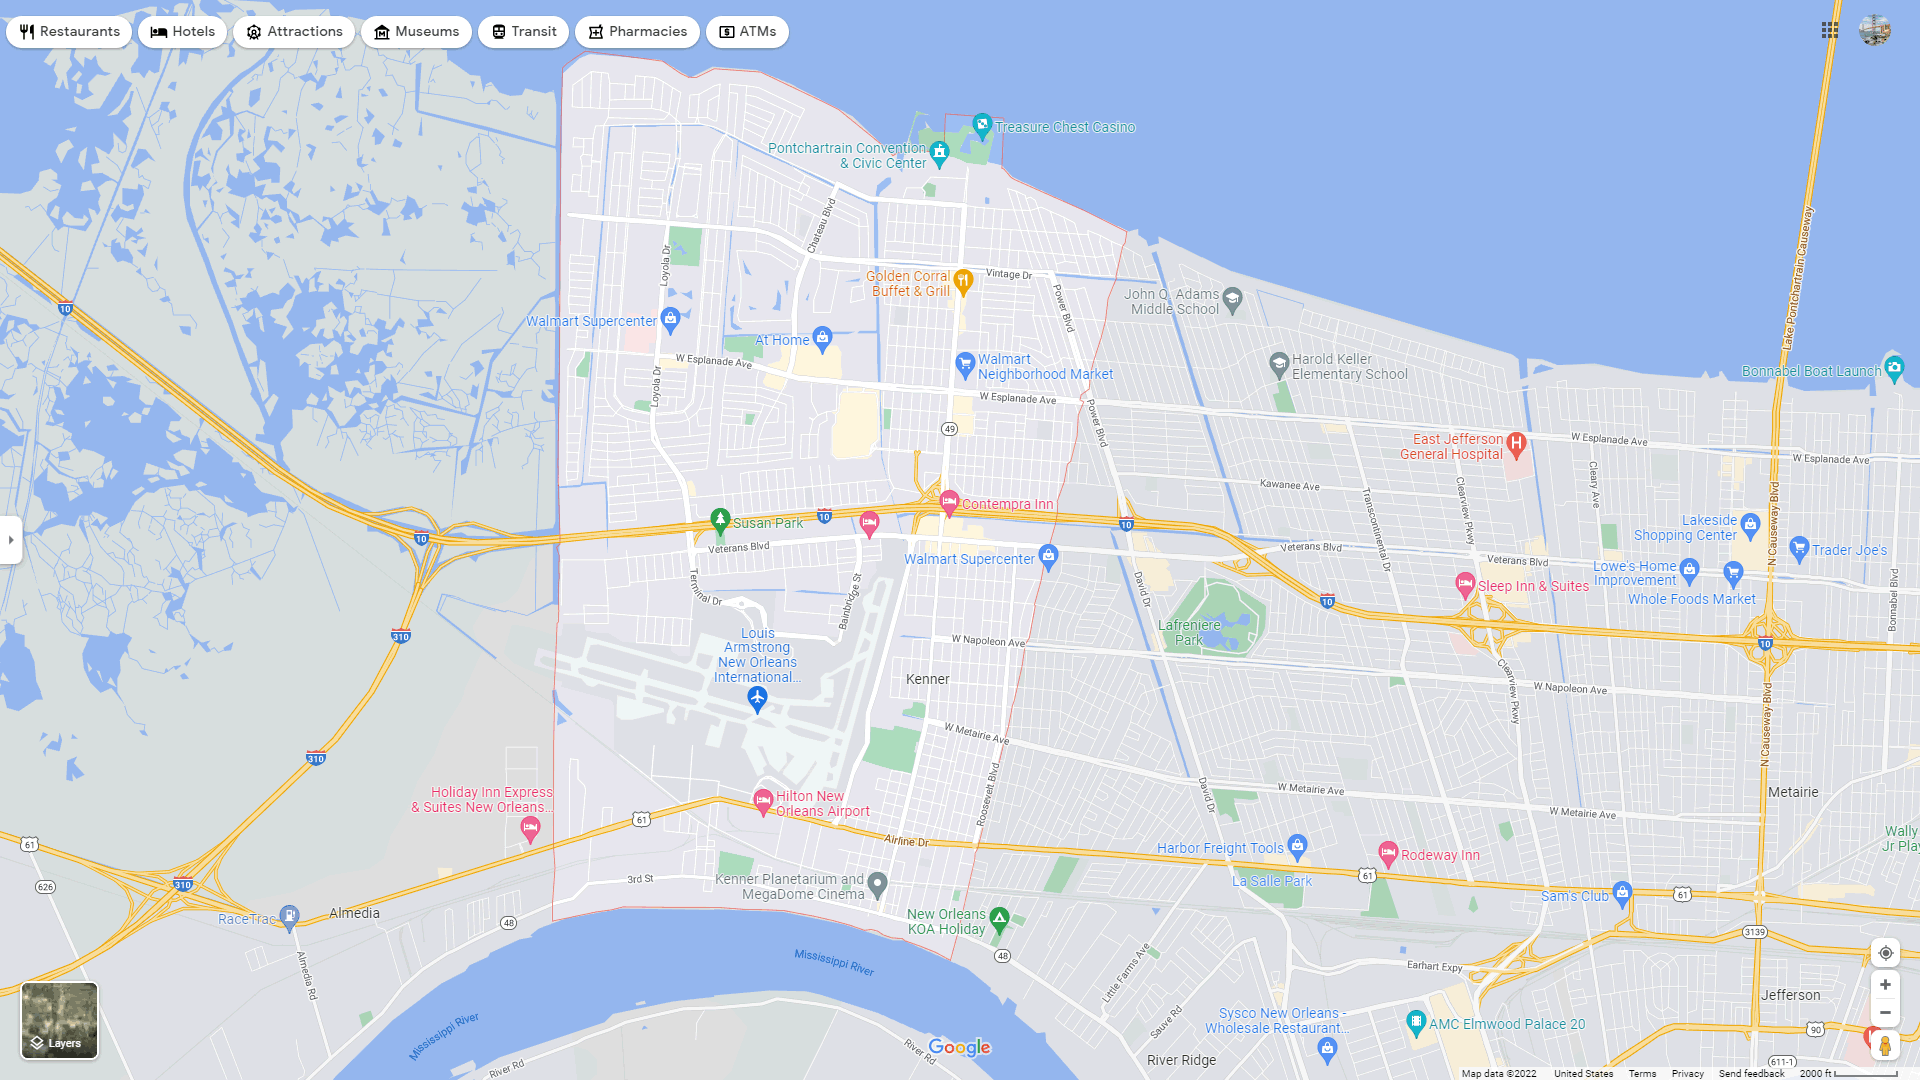Screen dimensions: 1920x1080
Task: Select Pontchartrain Convention & Civic Center pin
Action: click(x=939, y=153)
